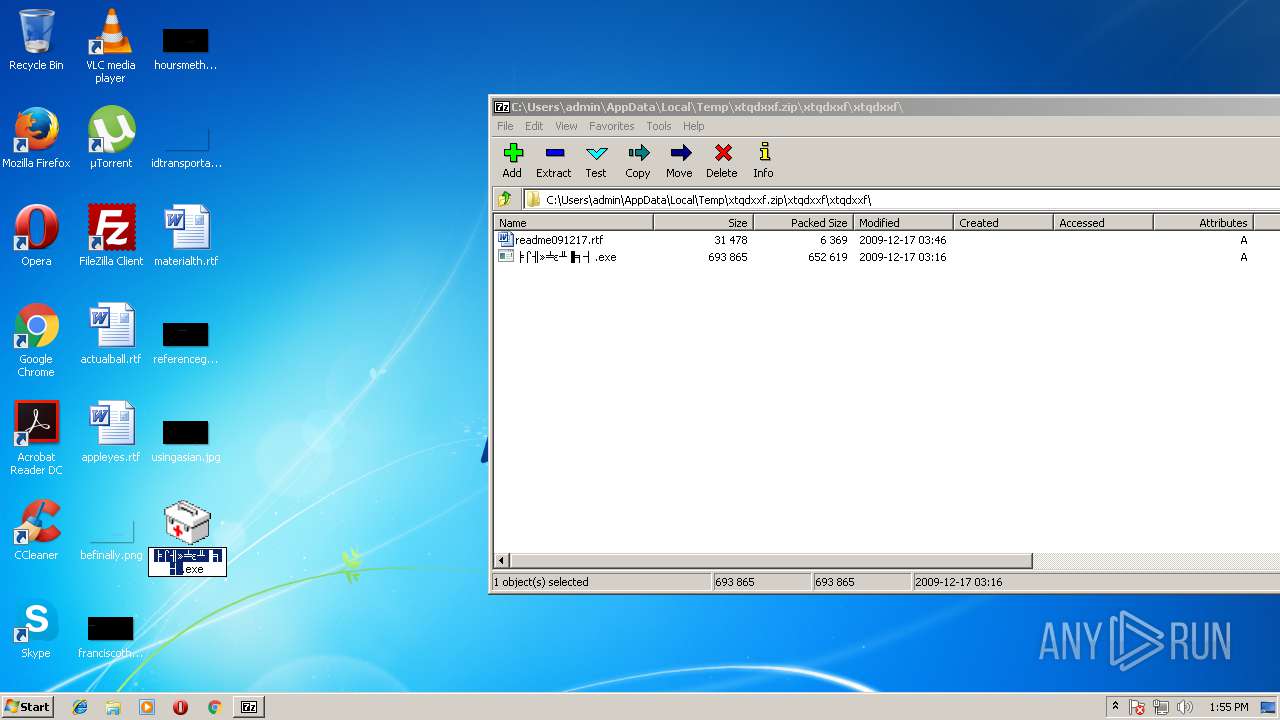Click the red Delete toolbar icon
The width and height of the screenshot is (1280, 720).
(722, 160)
